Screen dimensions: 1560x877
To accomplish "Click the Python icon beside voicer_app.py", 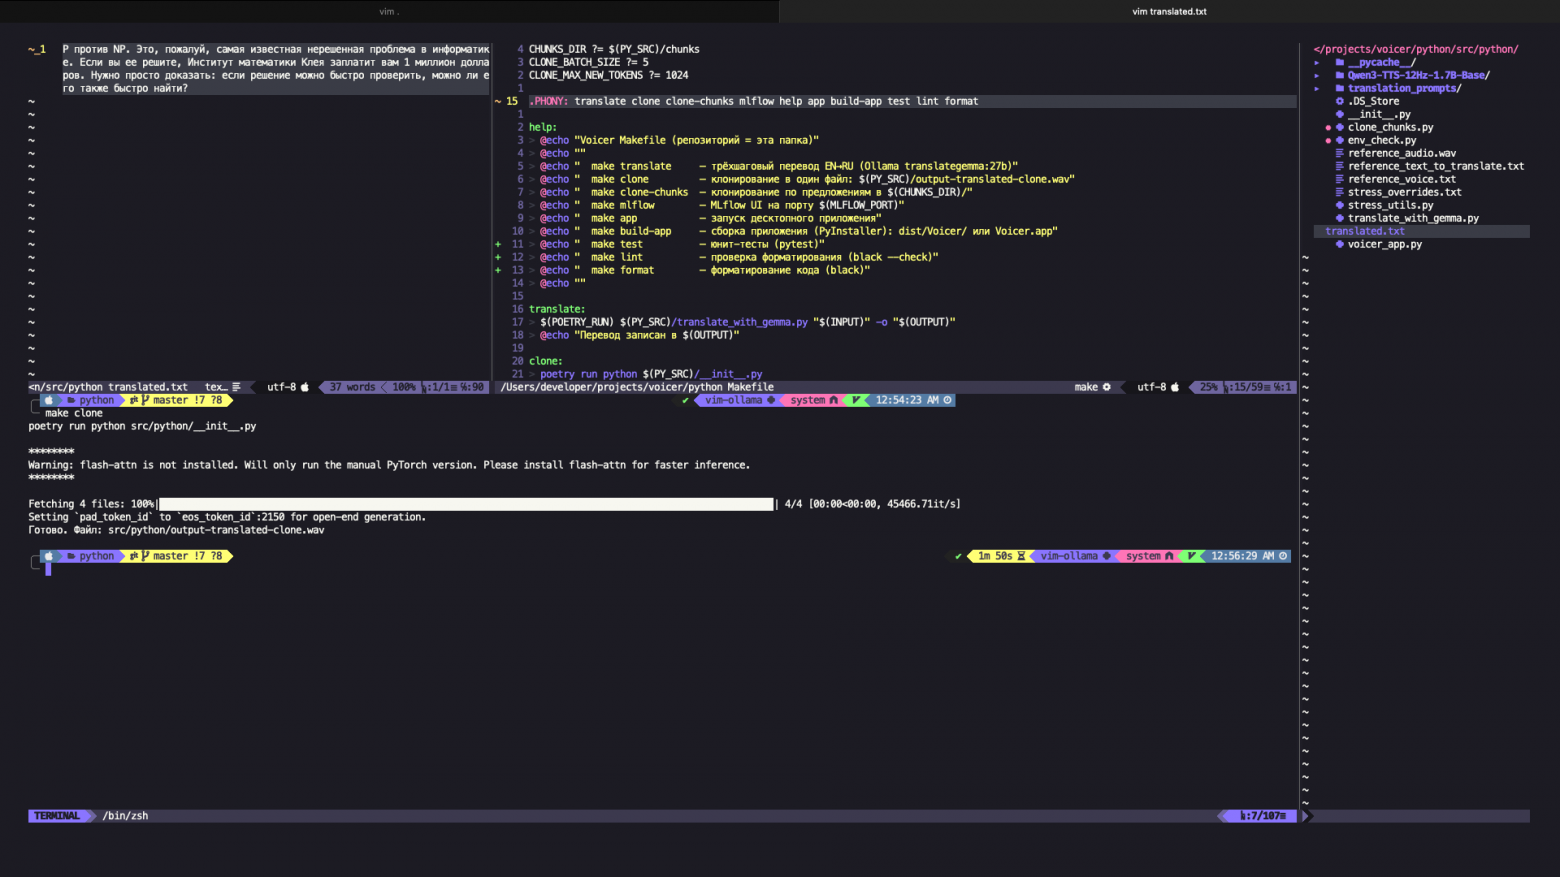I will point(1339,244).
